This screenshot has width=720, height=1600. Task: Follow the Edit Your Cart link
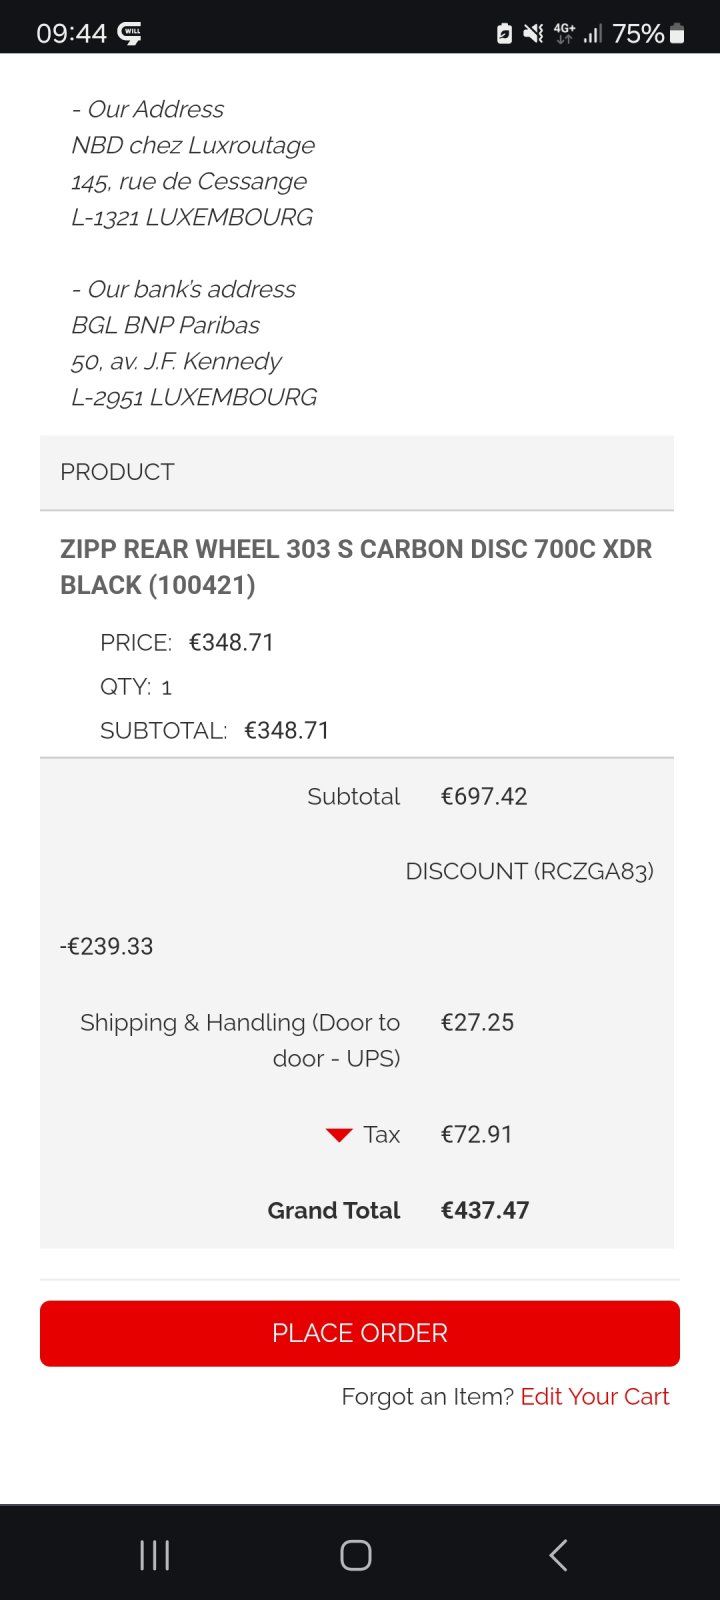(x=595, y=1396)
